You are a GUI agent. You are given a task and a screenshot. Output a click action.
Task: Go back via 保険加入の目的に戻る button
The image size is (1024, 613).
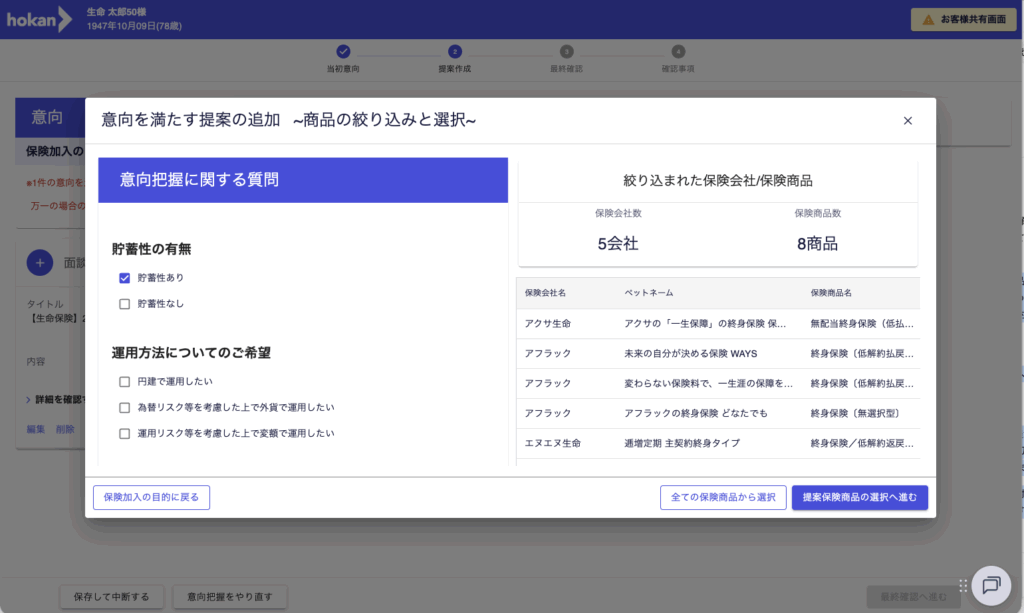(x=151, y=497)
